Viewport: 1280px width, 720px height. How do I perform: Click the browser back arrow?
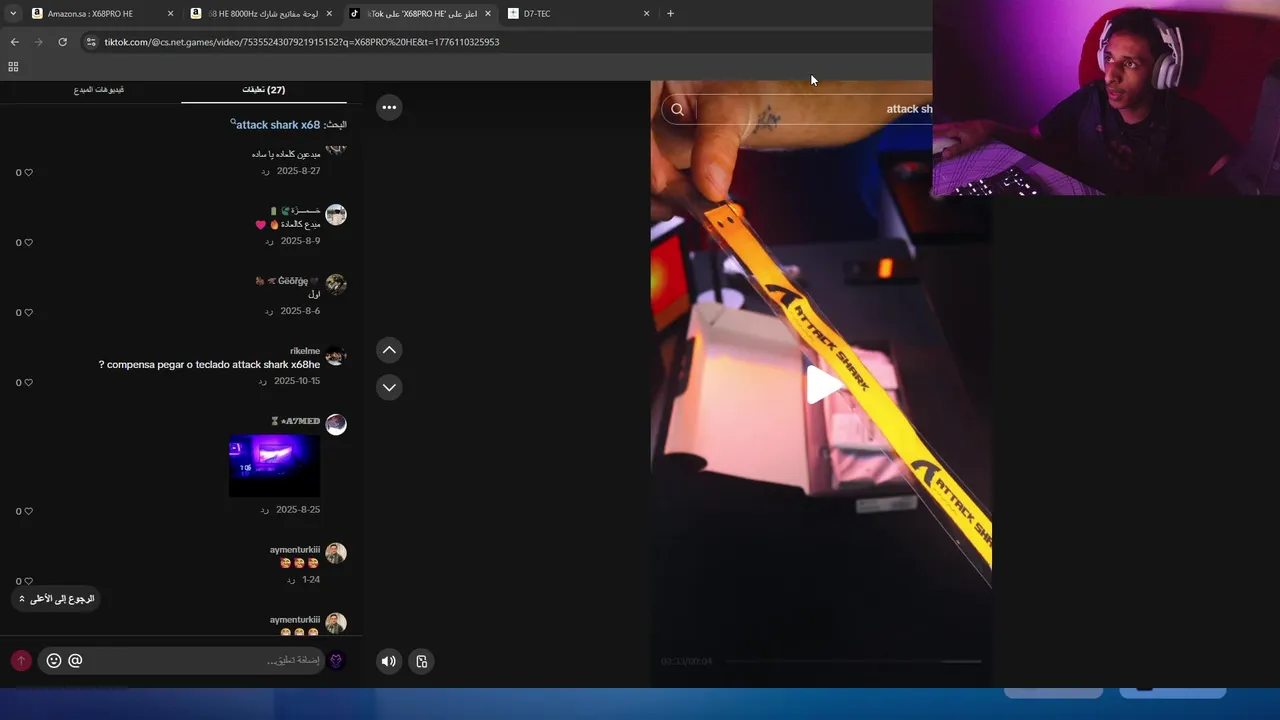pyautogui.click(x=14, y=42)
